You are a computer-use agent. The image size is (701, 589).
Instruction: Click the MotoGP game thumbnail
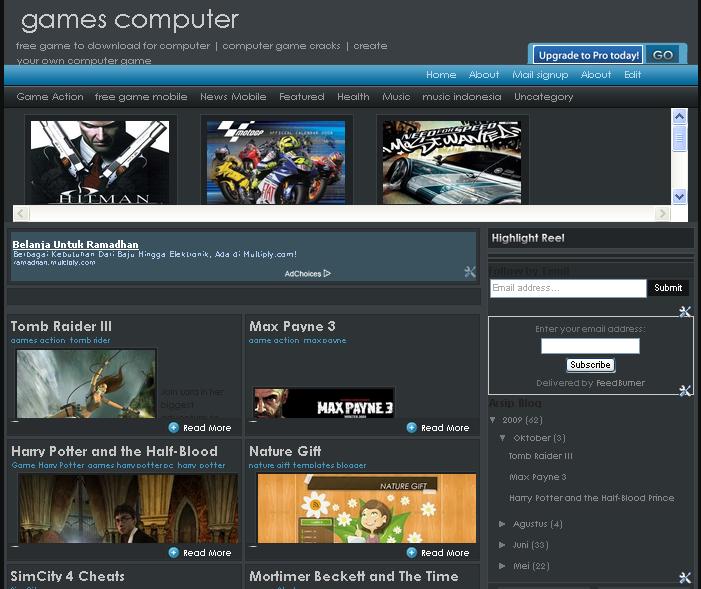click(x=276, y=162)
